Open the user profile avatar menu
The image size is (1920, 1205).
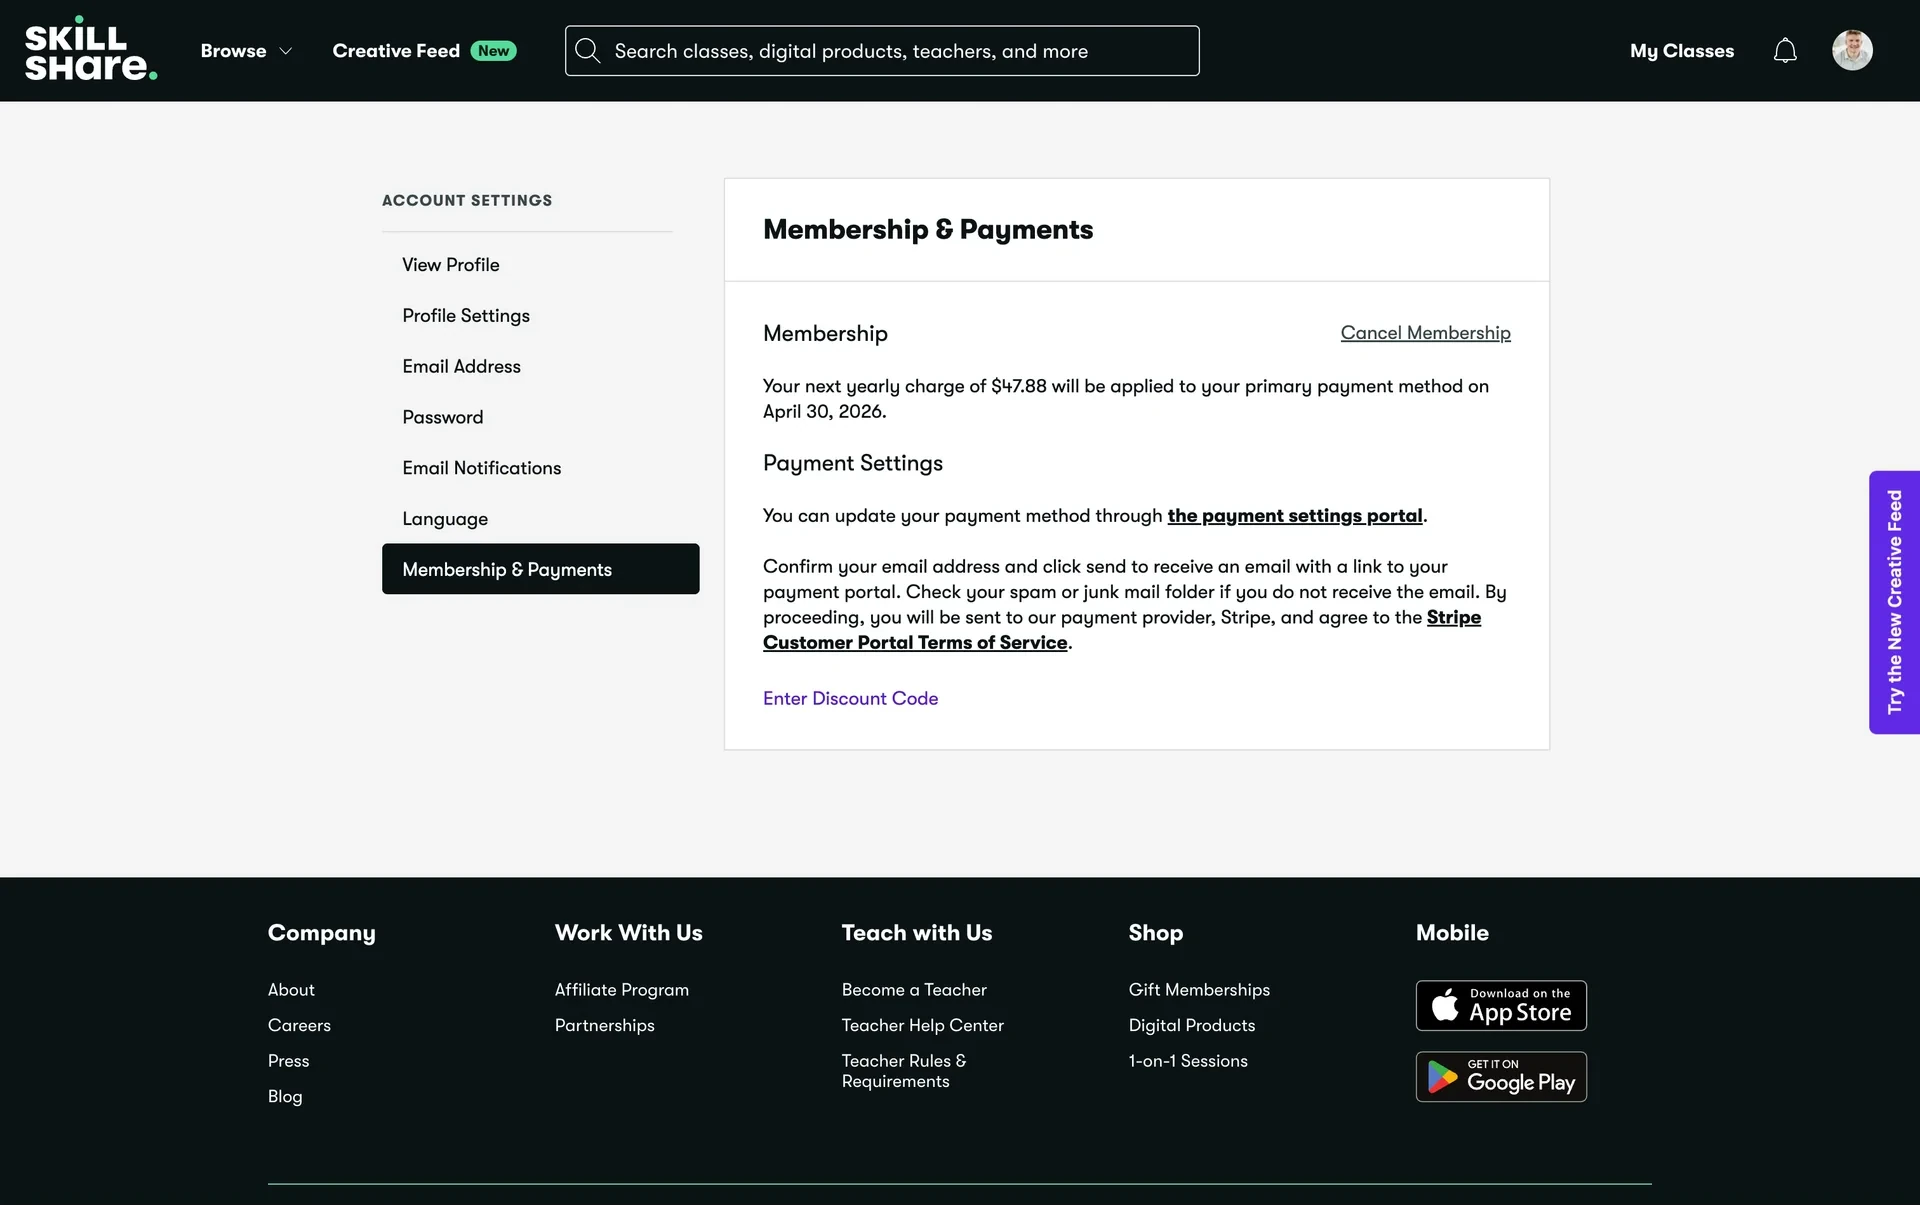1852,50
